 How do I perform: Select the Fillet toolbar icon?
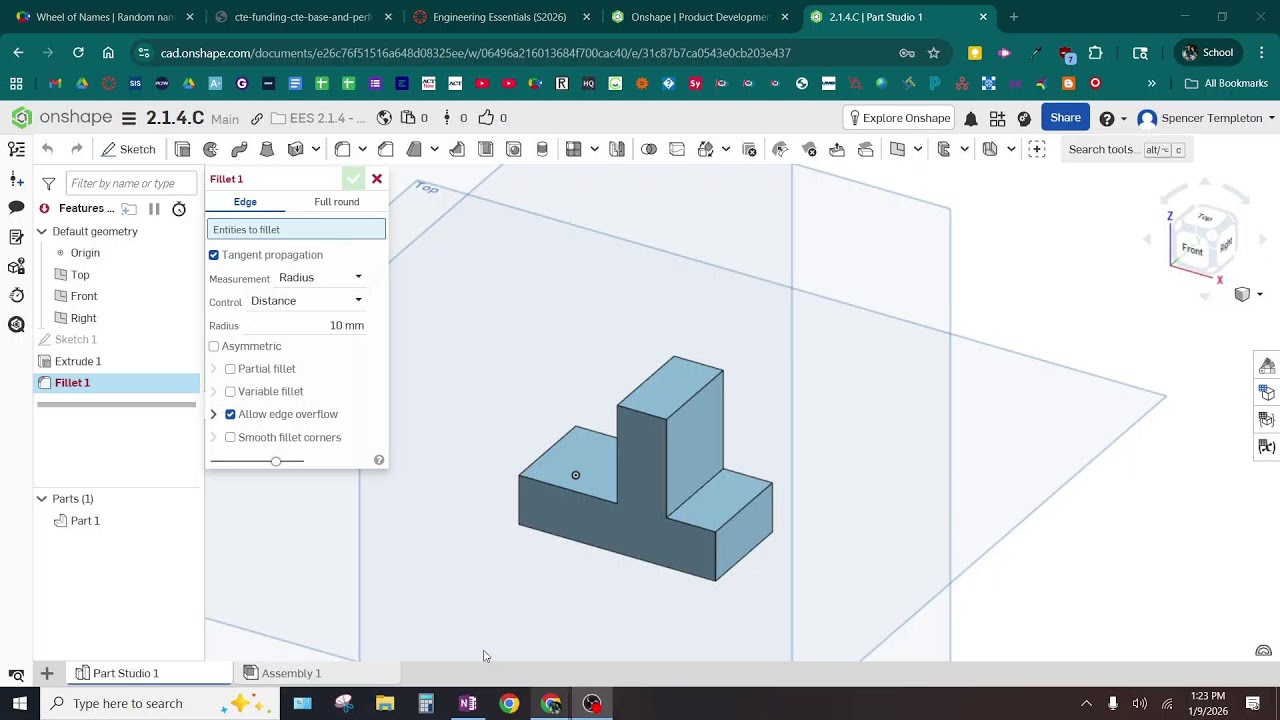[x=342, y=149]
